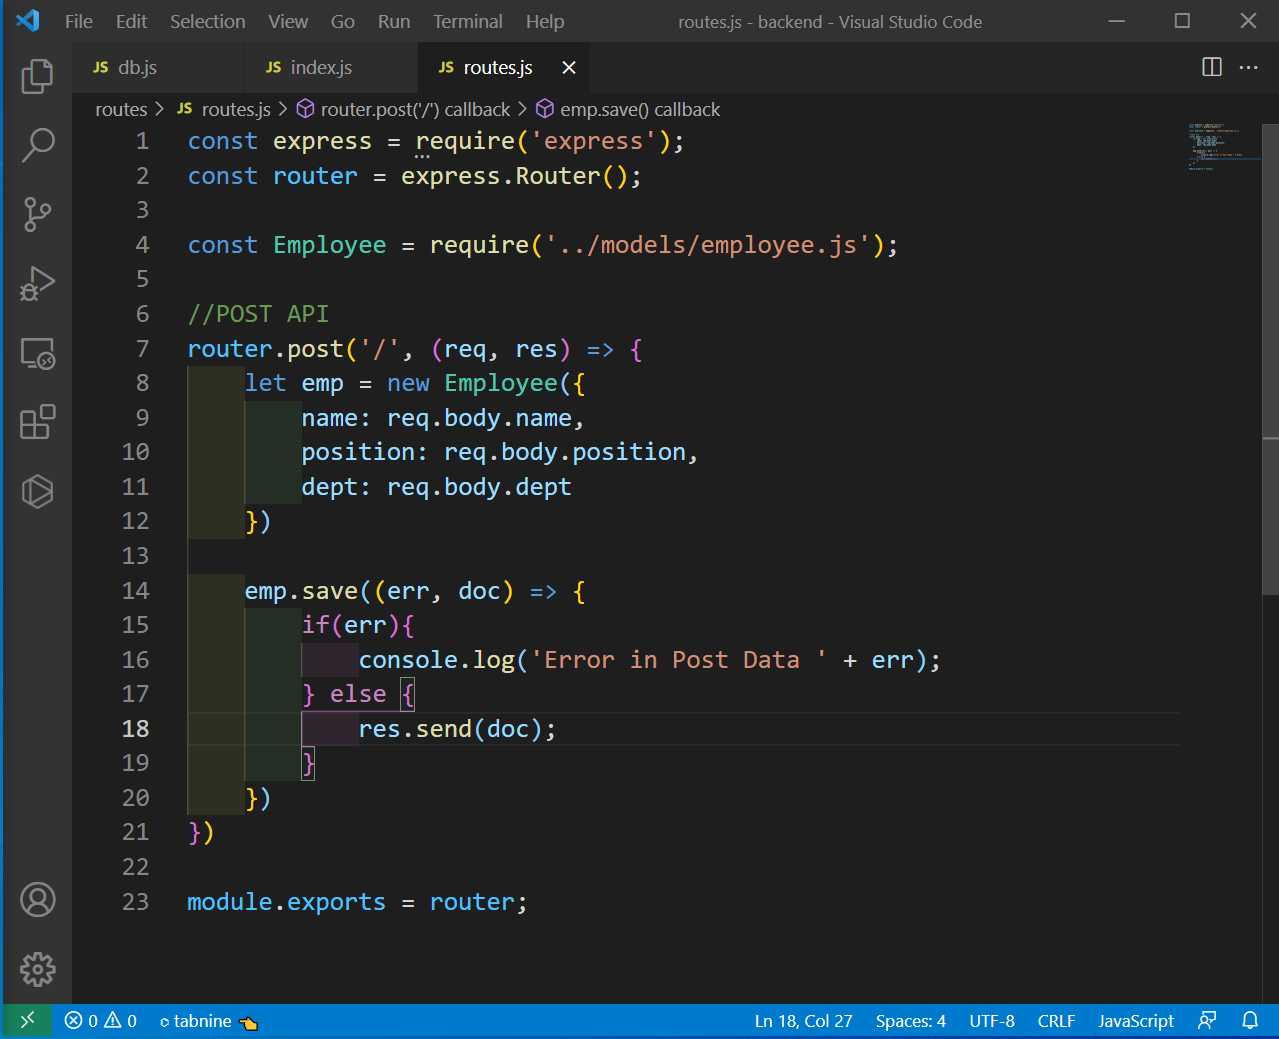
Task: Click the '//POST API' comment
Action: (258, 314)
